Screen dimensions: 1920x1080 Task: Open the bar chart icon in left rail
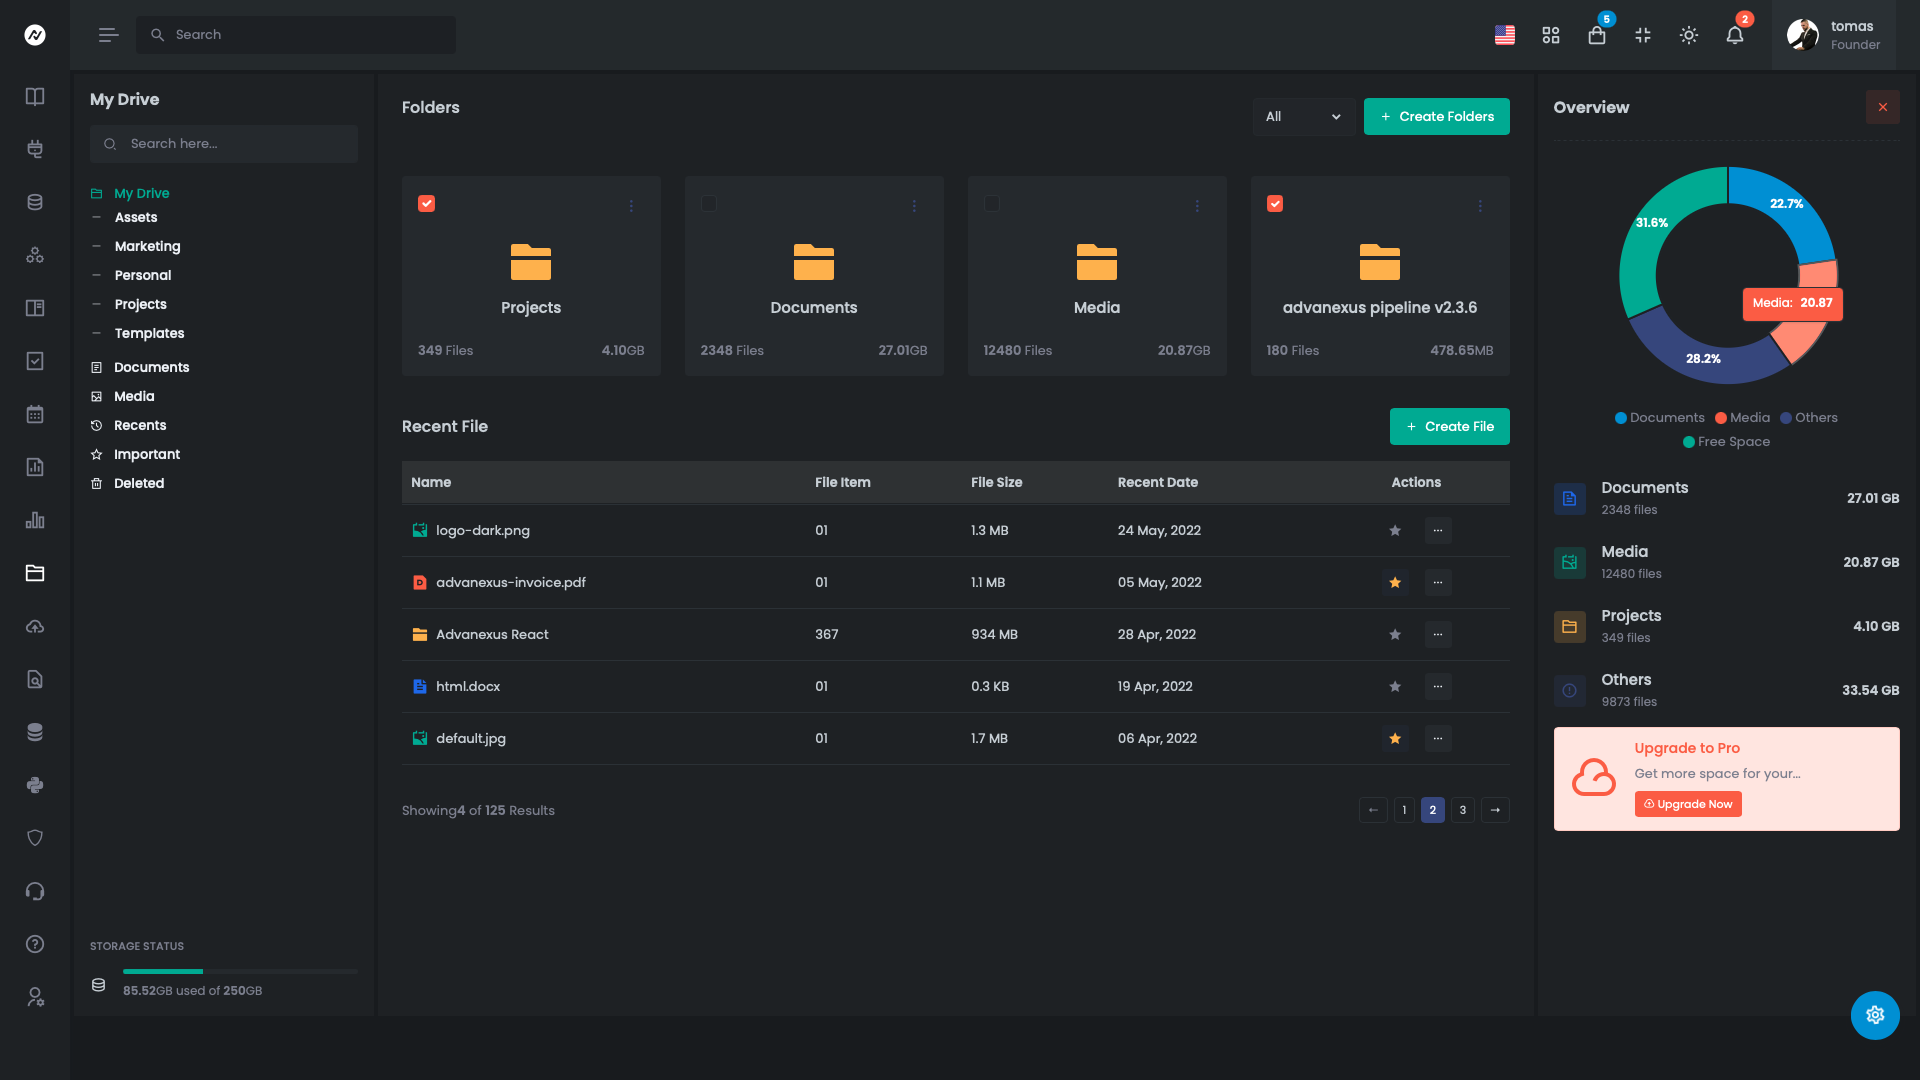pyautogui.click(x=35, y=520)
